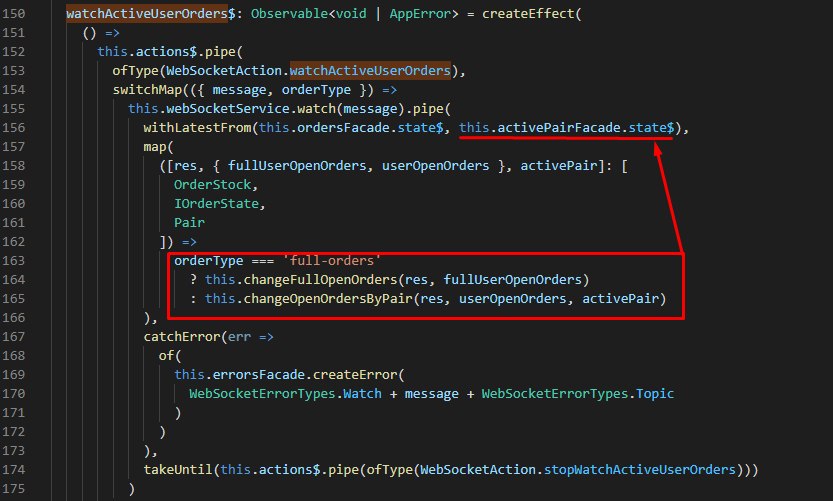This screenshot has width=833, height=501.
Task: Click the withLatestFrom operator
Action: [197, 128]
